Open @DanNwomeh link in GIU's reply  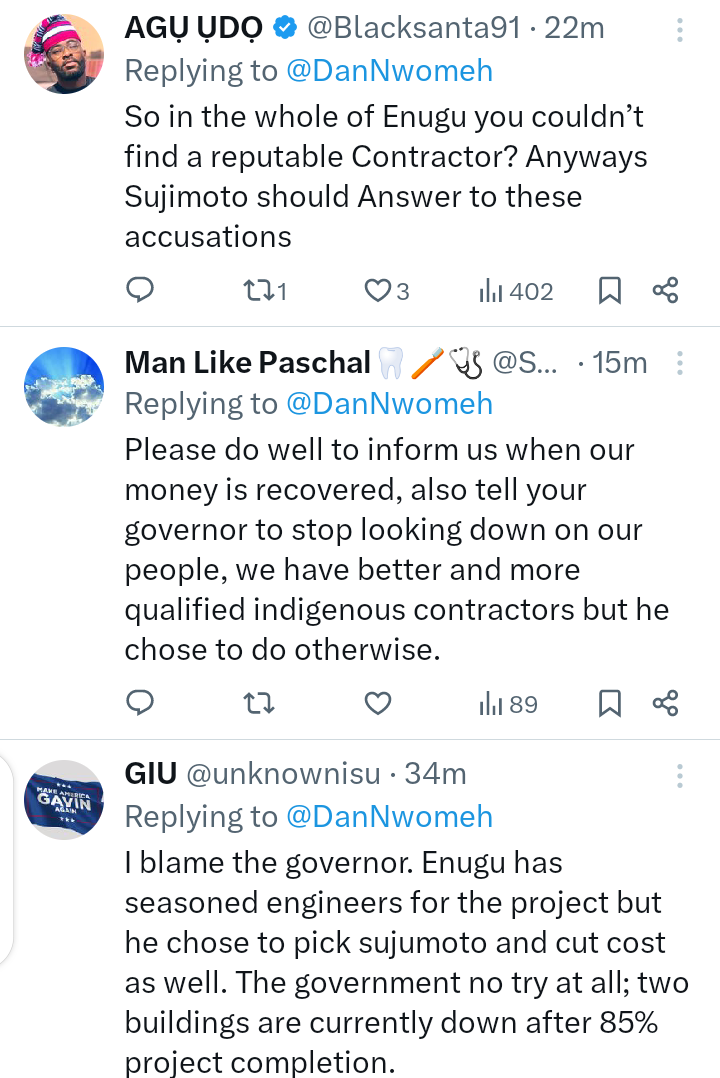point(389,816)
